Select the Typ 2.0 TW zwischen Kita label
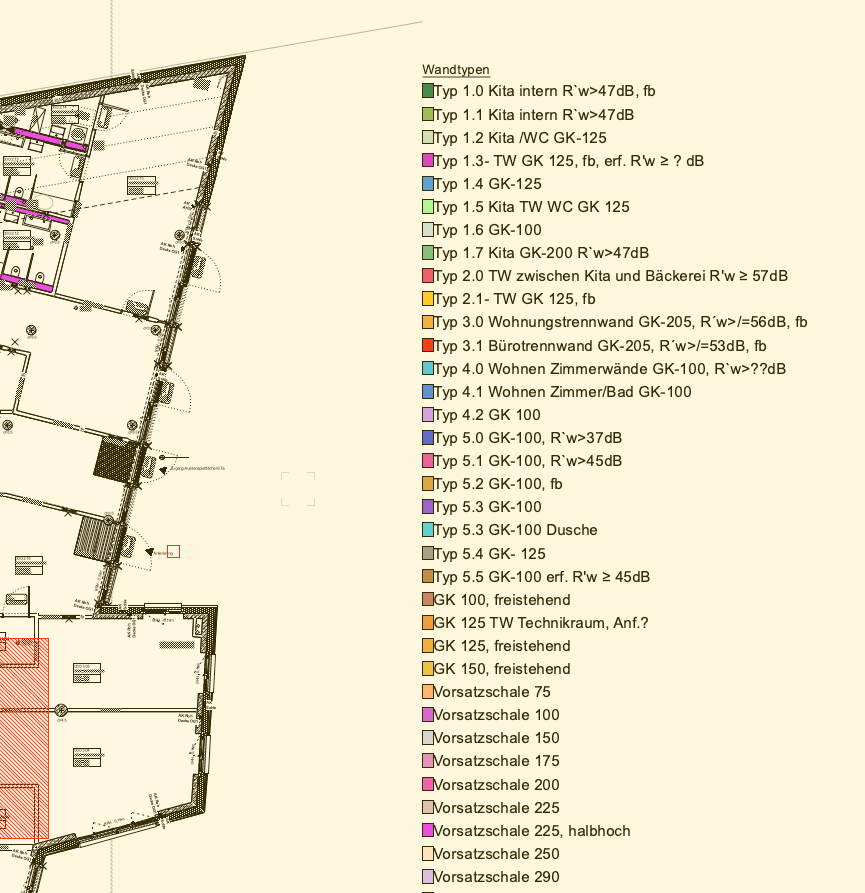Viewport: 865px width, 893px height. tap(611, 276)
